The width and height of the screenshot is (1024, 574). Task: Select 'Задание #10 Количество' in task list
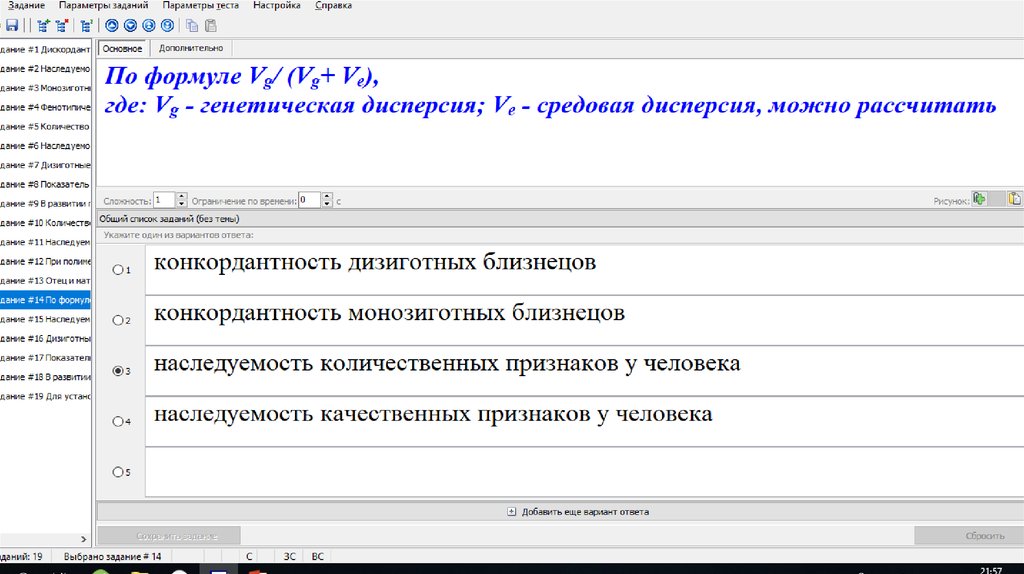coord(46,223)
